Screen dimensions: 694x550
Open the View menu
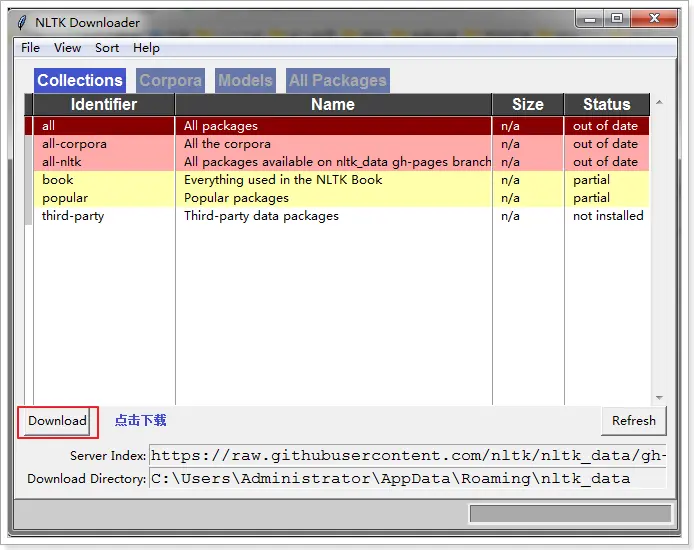pyautogui.click(x=67, y=47)
